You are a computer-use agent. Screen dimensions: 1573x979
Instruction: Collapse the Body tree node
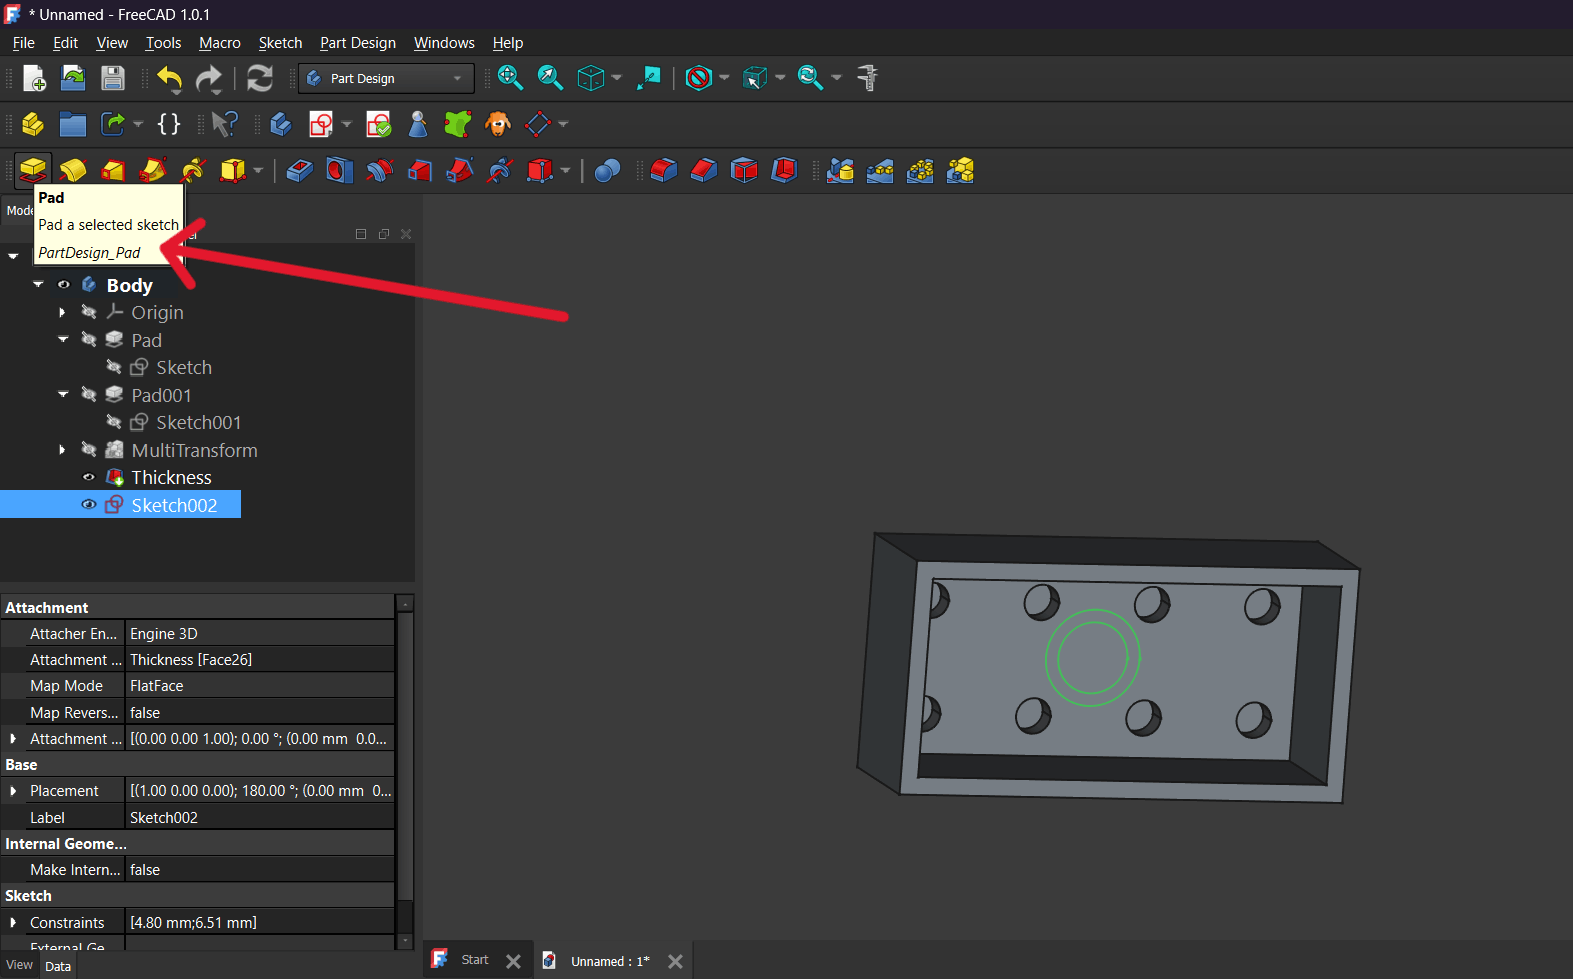(x=38, y=285)
